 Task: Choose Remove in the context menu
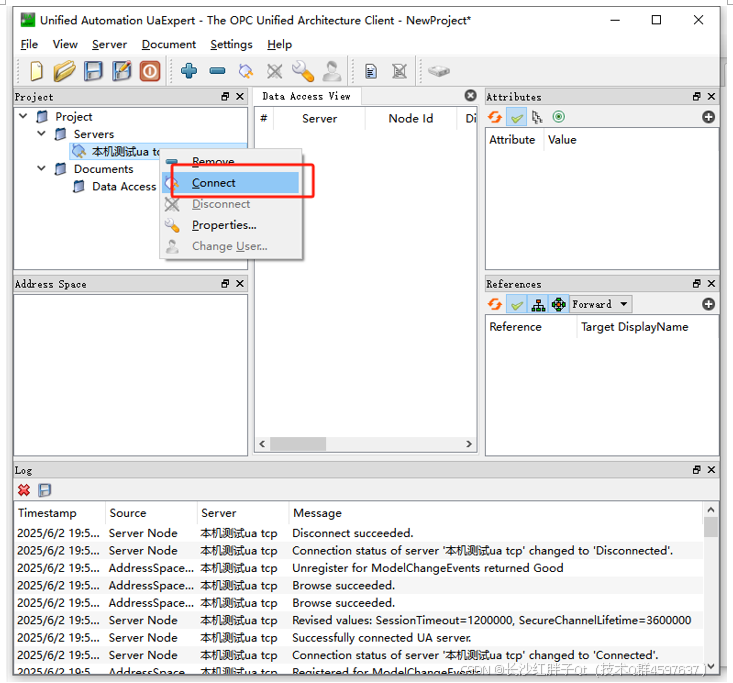[x=231, y=161]
